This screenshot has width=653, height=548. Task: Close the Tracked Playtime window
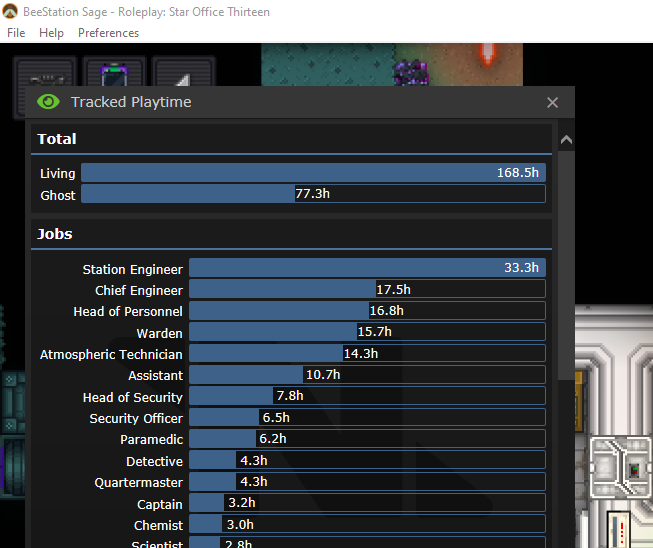[x=552, y=102]
